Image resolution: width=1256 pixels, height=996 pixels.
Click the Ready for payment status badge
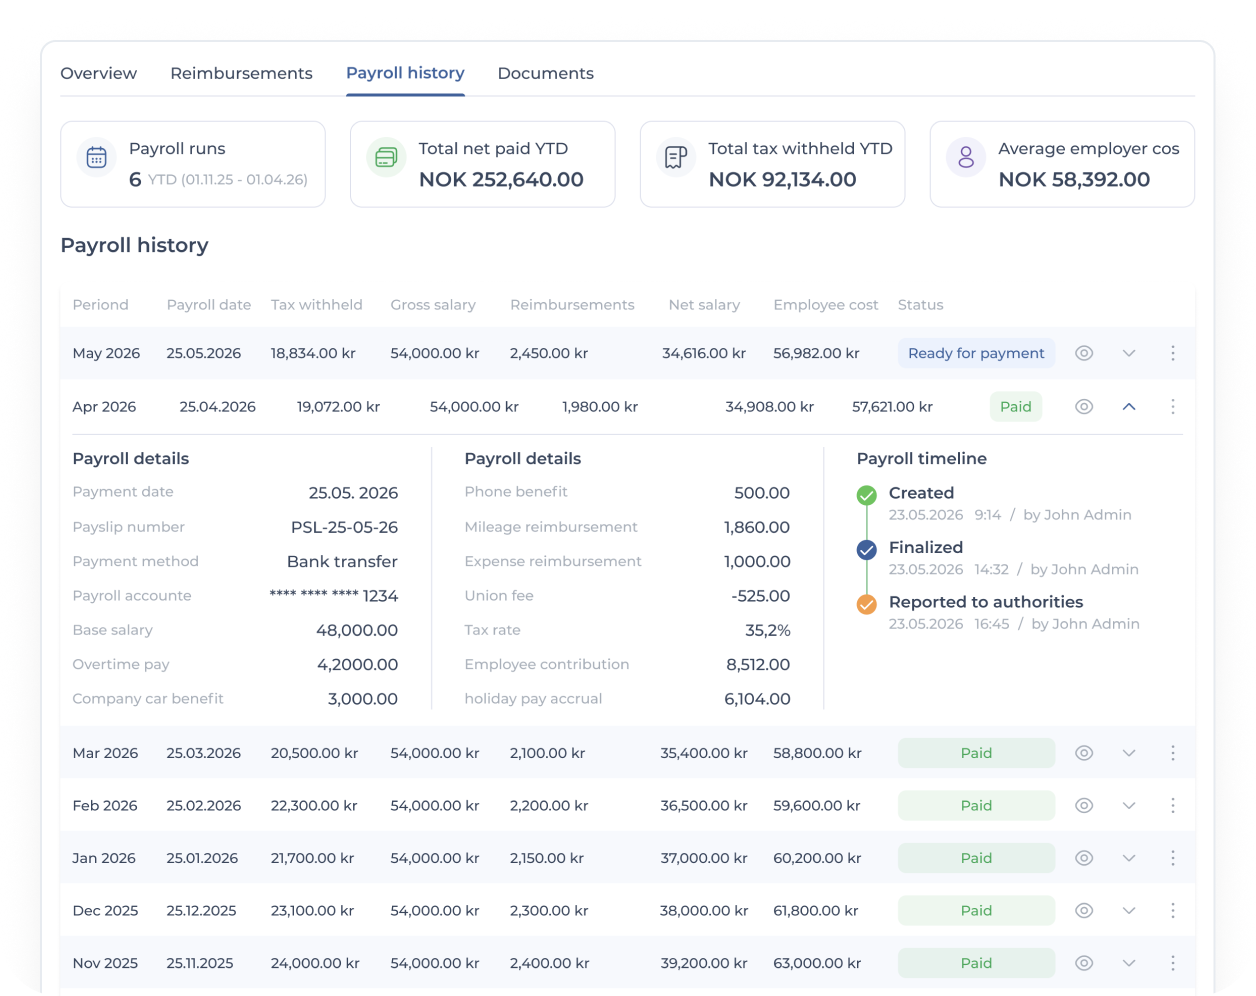tap(976, 353)
